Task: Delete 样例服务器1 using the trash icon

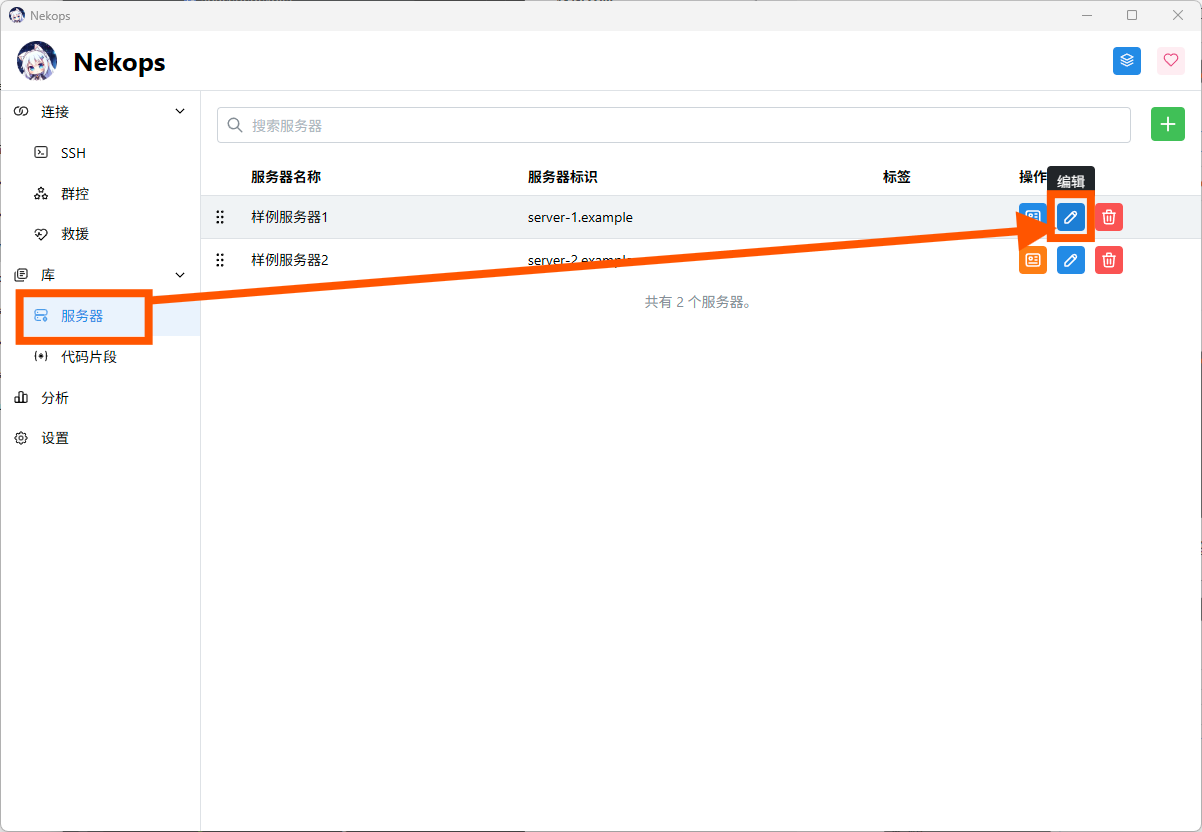Action: click(1108, 217)
